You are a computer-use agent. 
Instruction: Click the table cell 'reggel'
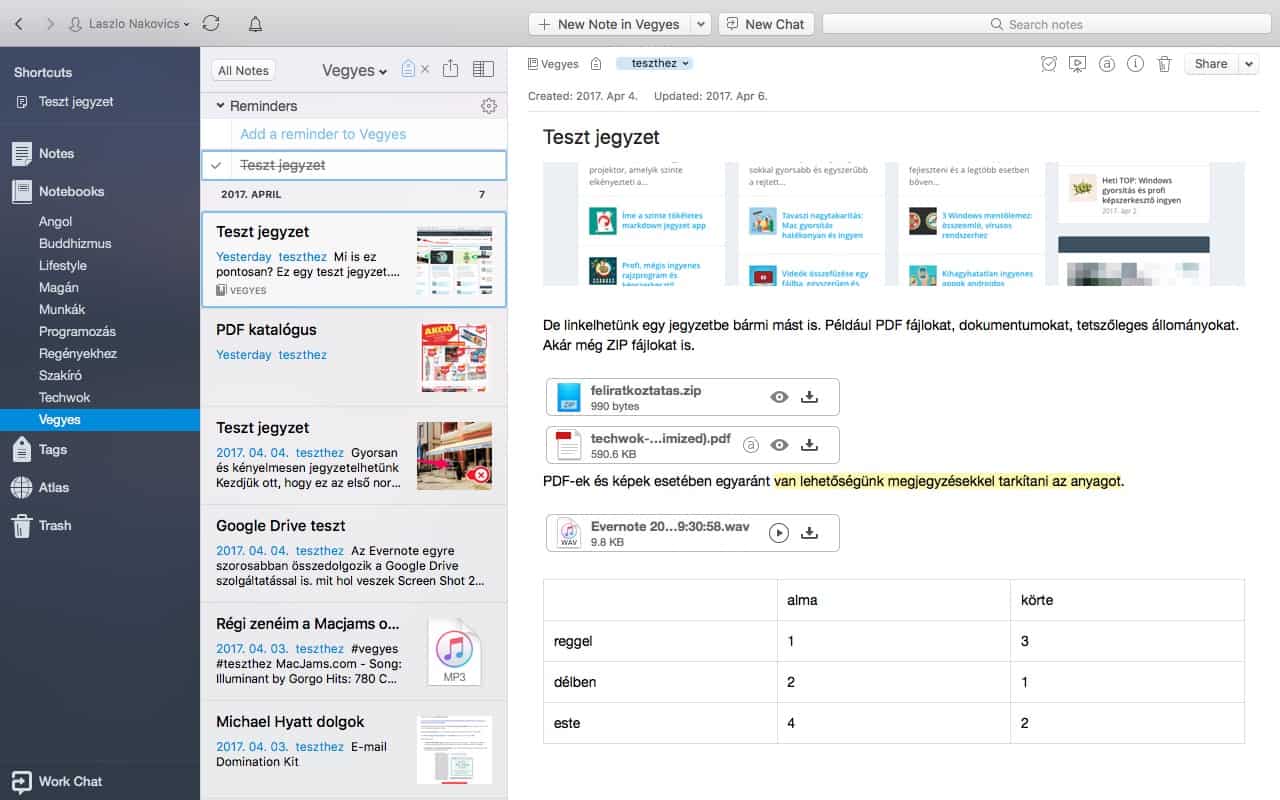pos(660,641)
